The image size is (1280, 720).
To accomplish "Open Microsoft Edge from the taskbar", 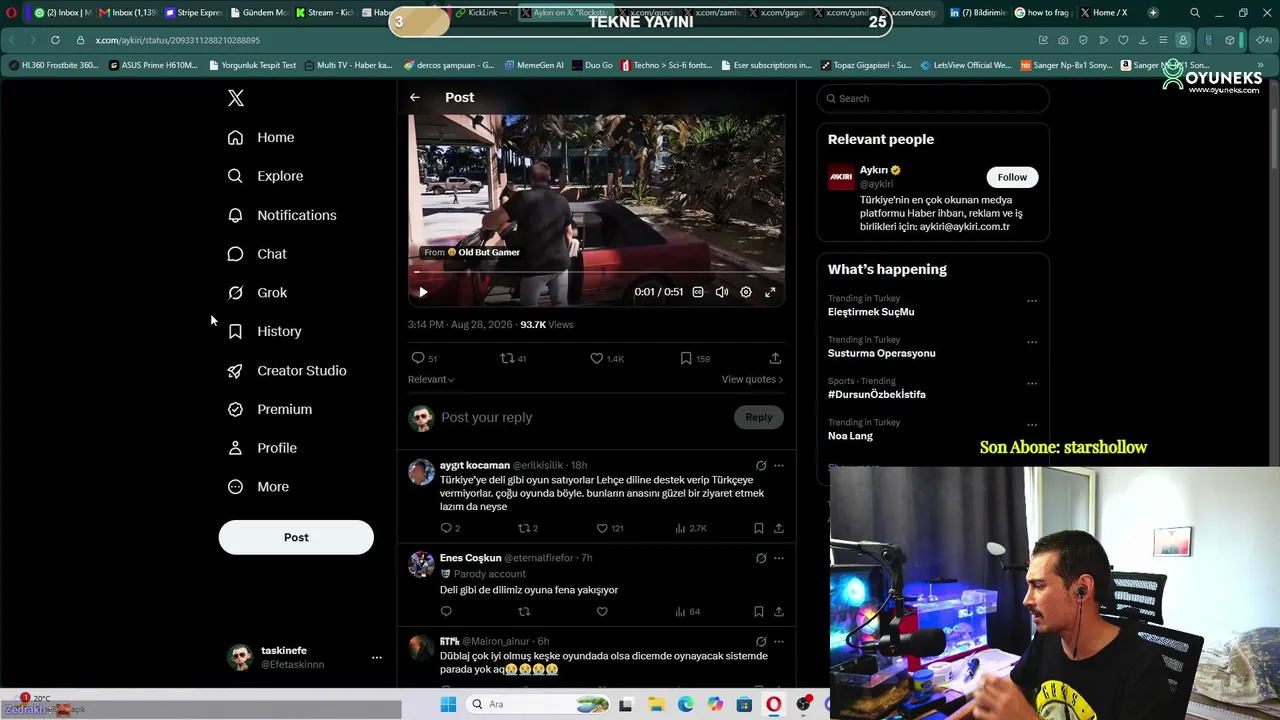I will point(685,704).
